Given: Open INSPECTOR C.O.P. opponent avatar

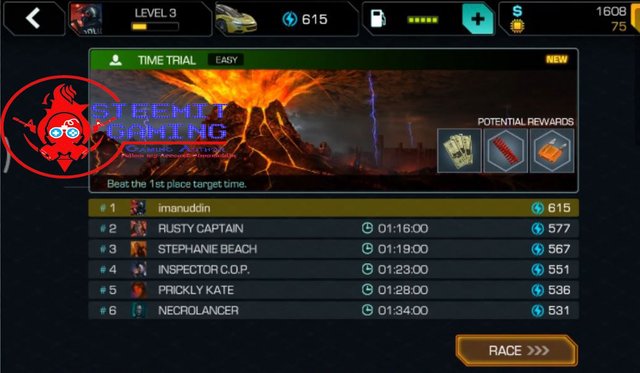Looking at the screenshot, I should [x=138, y=269].
